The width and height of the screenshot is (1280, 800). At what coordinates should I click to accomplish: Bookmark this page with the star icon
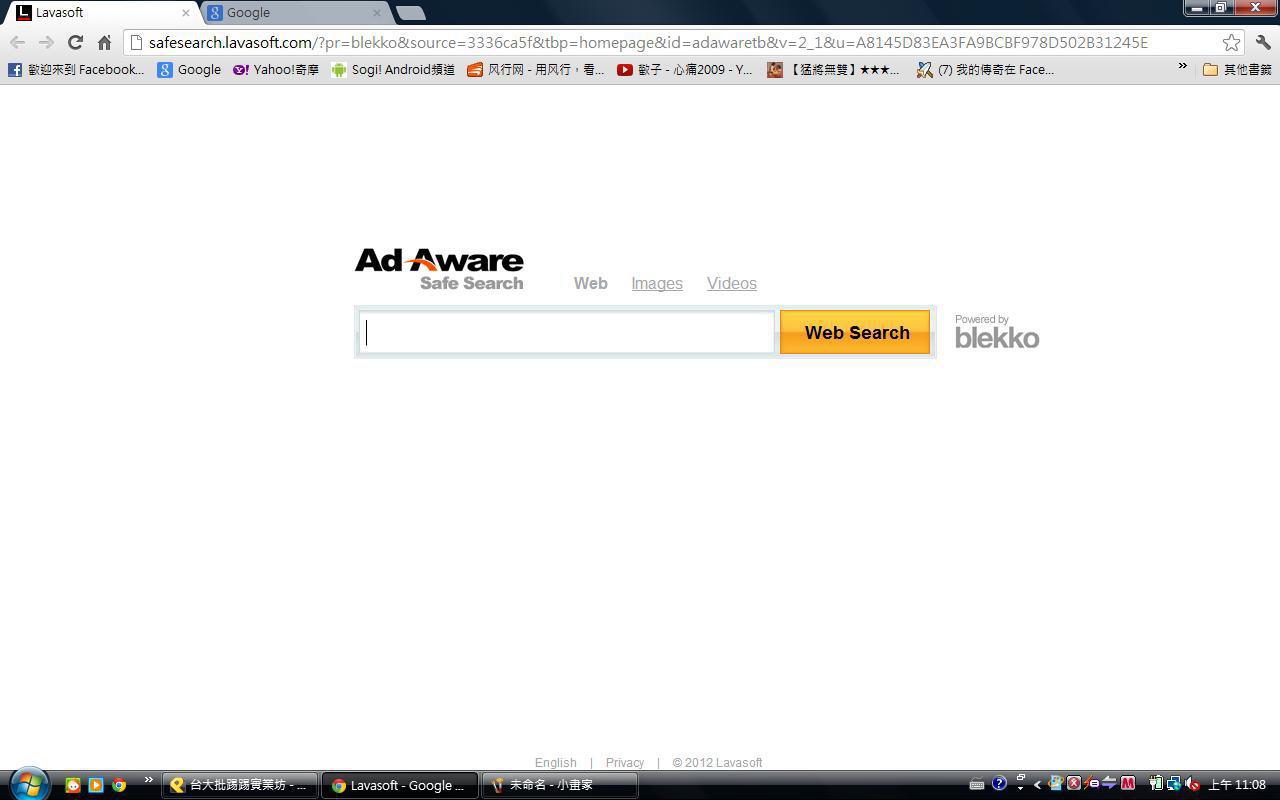pyautogui.click(x=1231, y=42)
